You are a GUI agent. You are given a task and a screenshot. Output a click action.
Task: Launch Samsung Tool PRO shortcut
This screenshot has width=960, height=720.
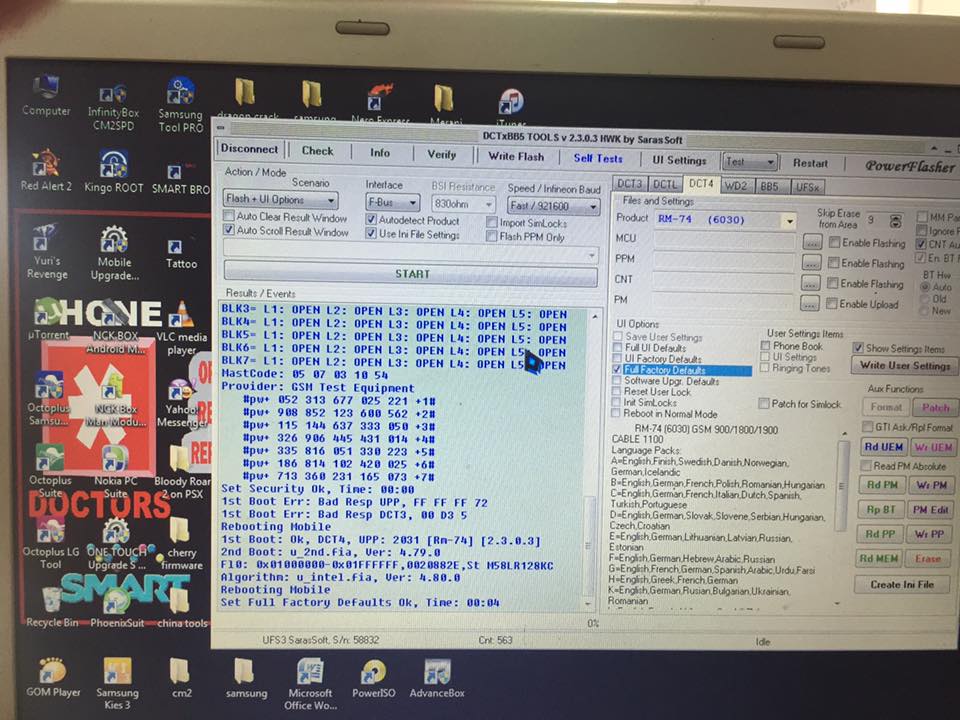pyautogui.click(x=180, y=104)
